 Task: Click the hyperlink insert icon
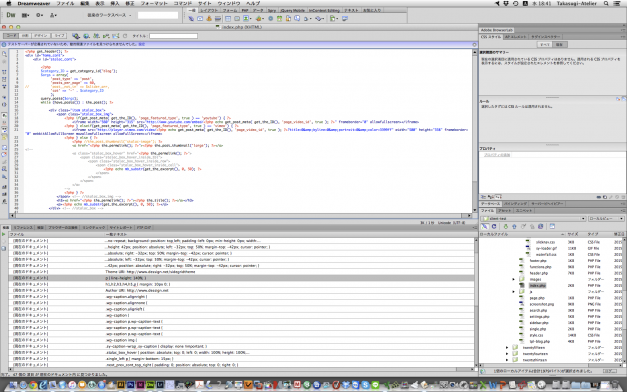[x=191, y=18]
